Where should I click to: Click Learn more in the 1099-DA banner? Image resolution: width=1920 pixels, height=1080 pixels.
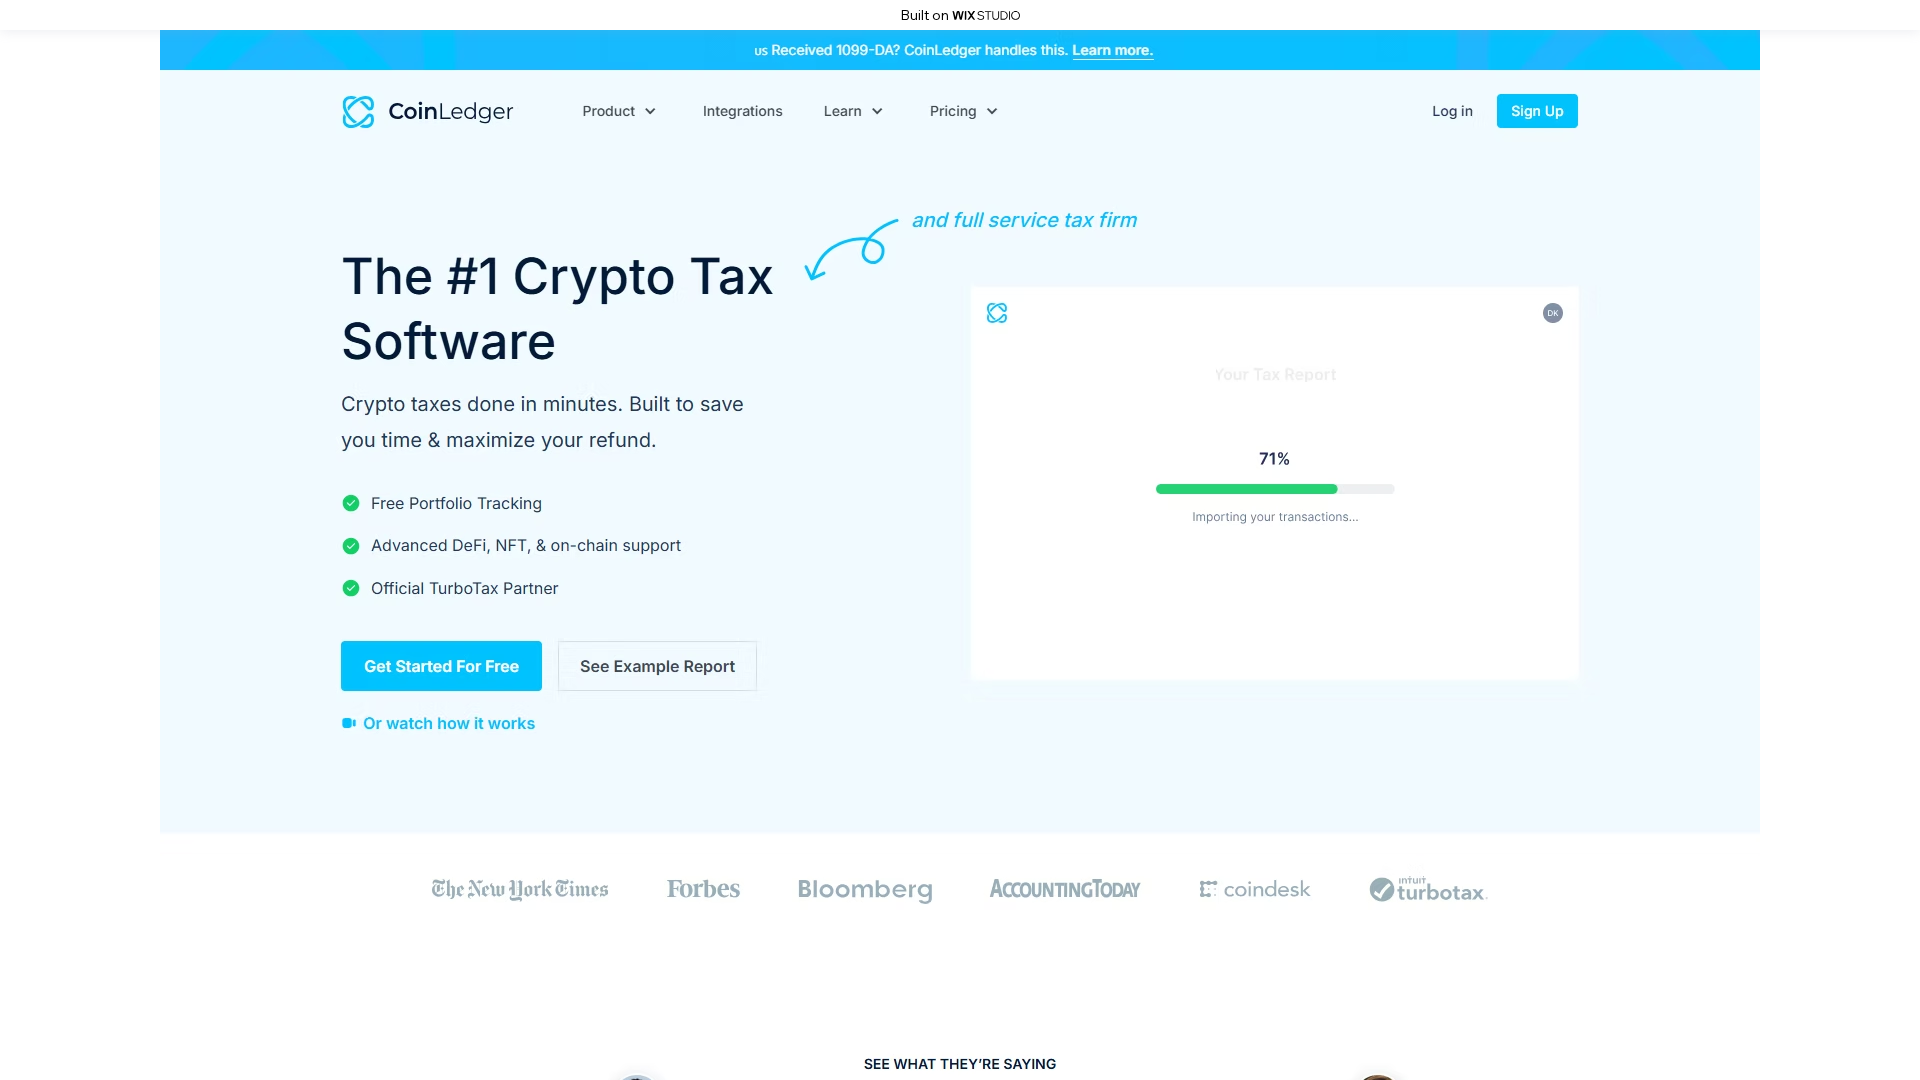pyautogui.click(x=1113, y=50)
